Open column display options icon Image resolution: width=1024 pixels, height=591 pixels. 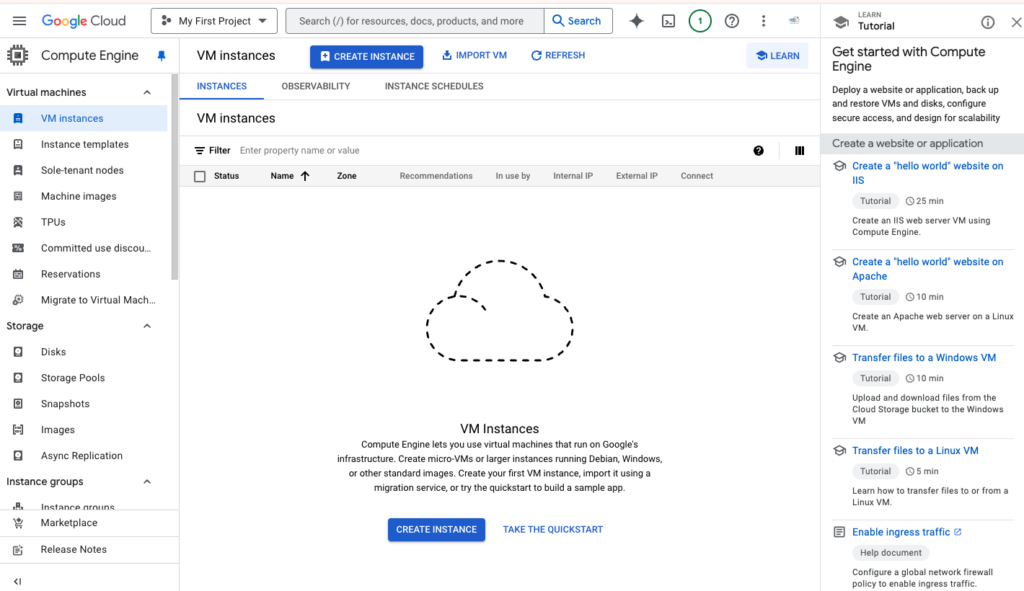tap(799, 150)
